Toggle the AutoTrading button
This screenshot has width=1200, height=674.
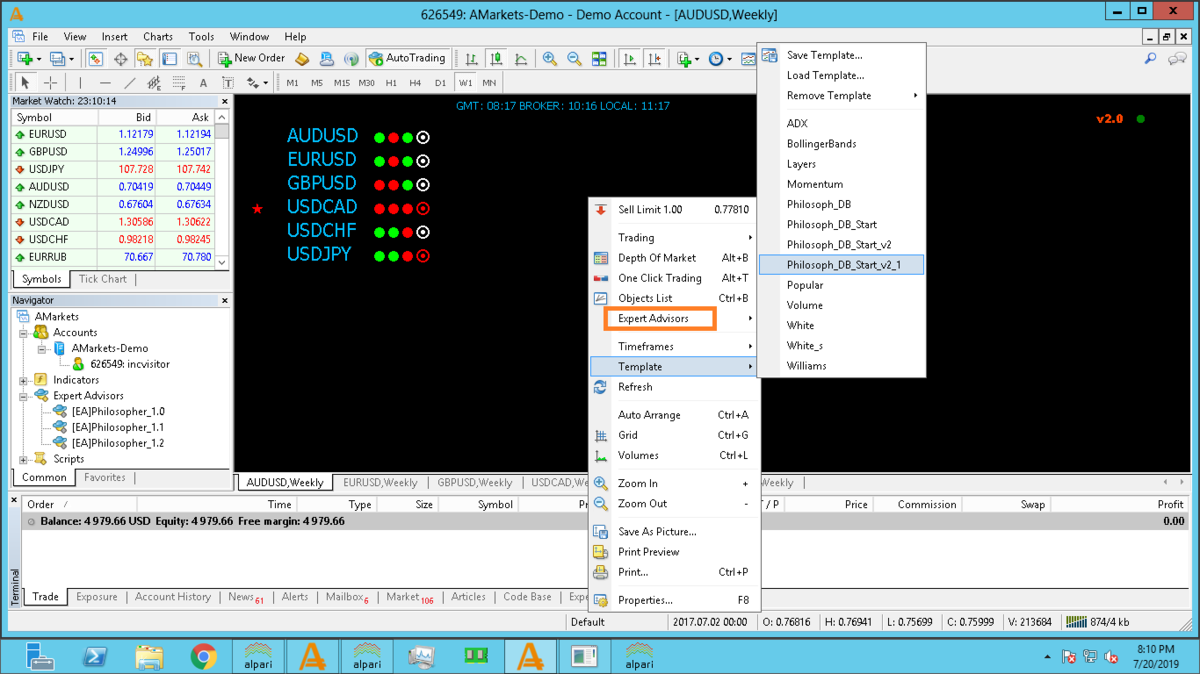pyautogui.click(x=407, y=59)
